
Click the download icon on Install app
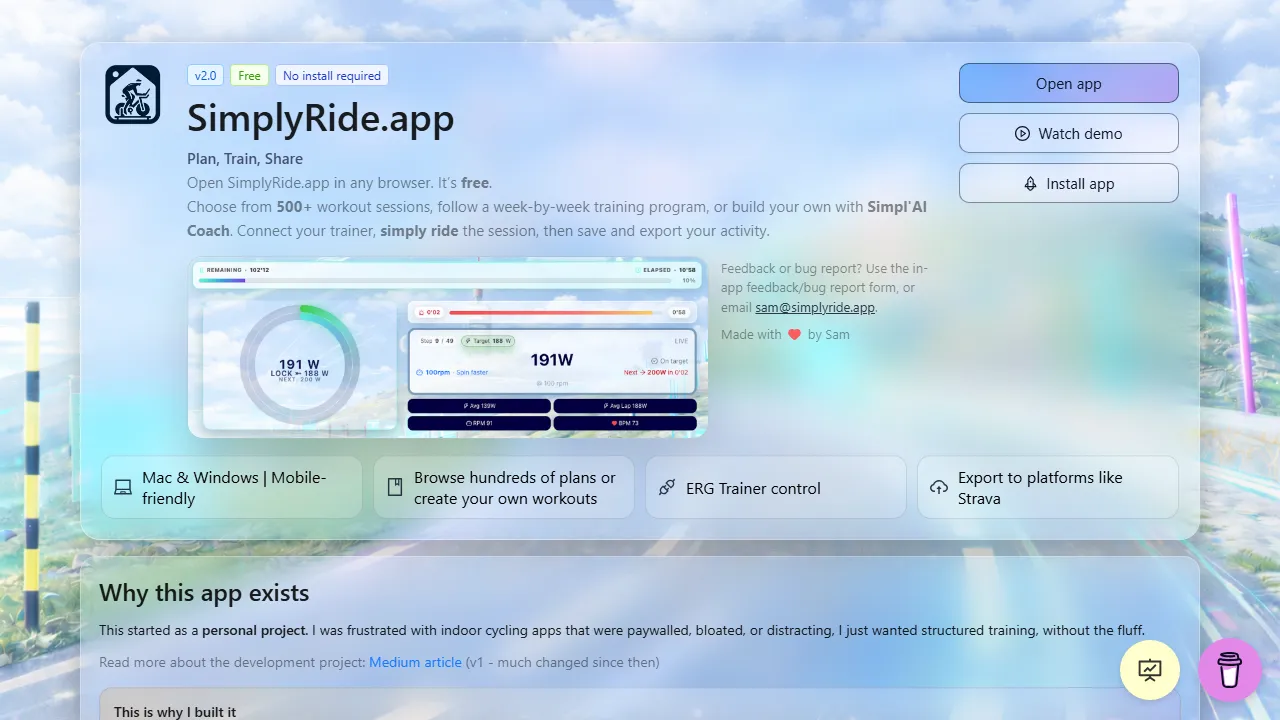1029,183
